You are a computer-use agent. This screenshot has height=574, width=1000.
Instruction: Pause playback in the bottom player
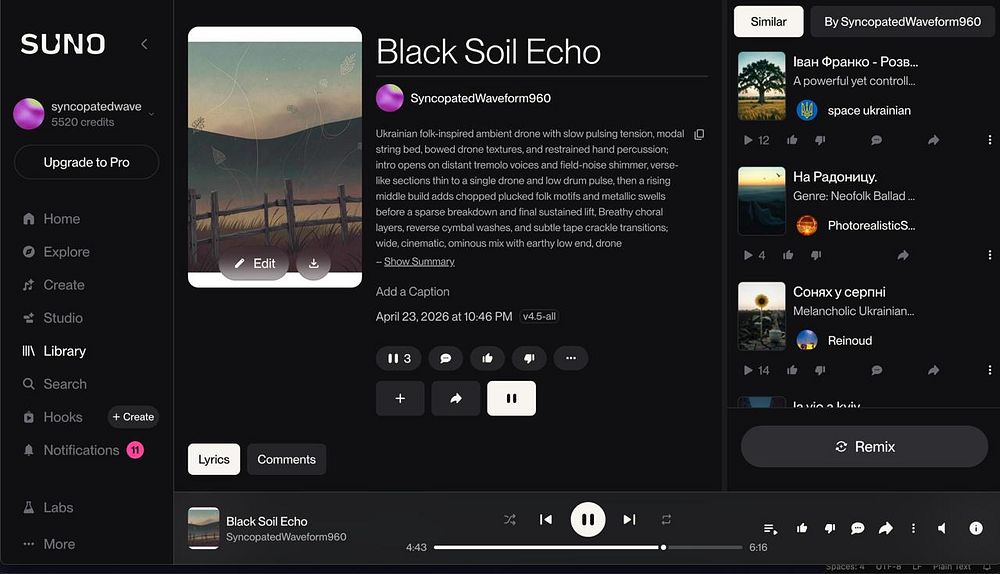(588, 520)
